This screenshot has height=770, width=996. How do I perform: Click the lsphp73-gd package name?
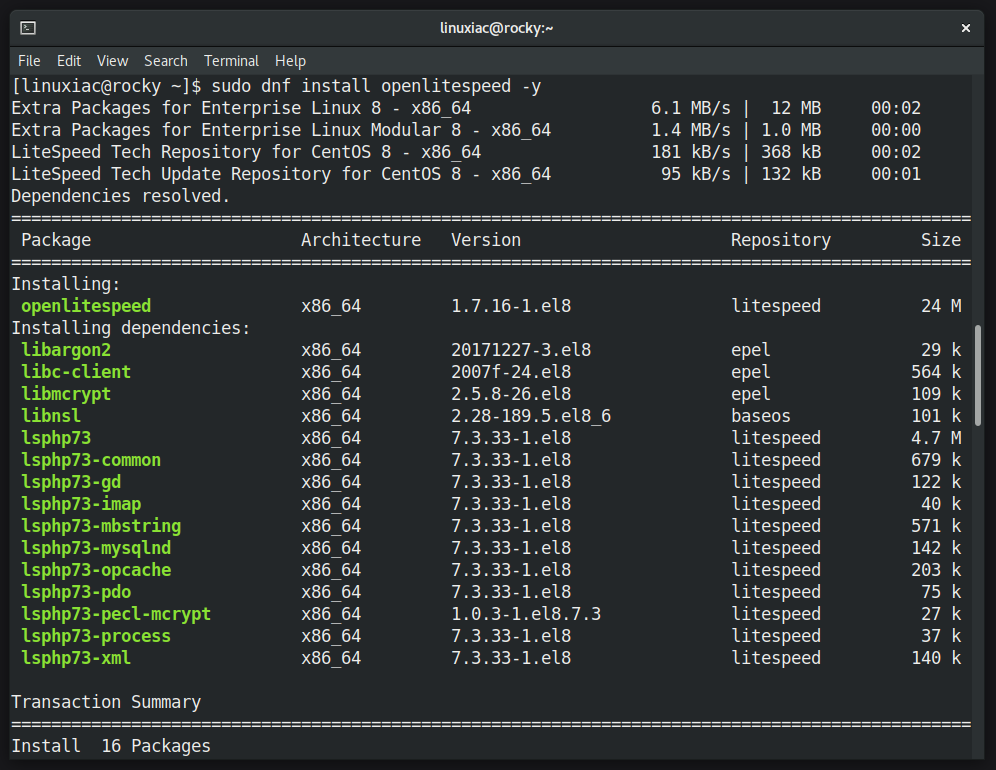71,482
